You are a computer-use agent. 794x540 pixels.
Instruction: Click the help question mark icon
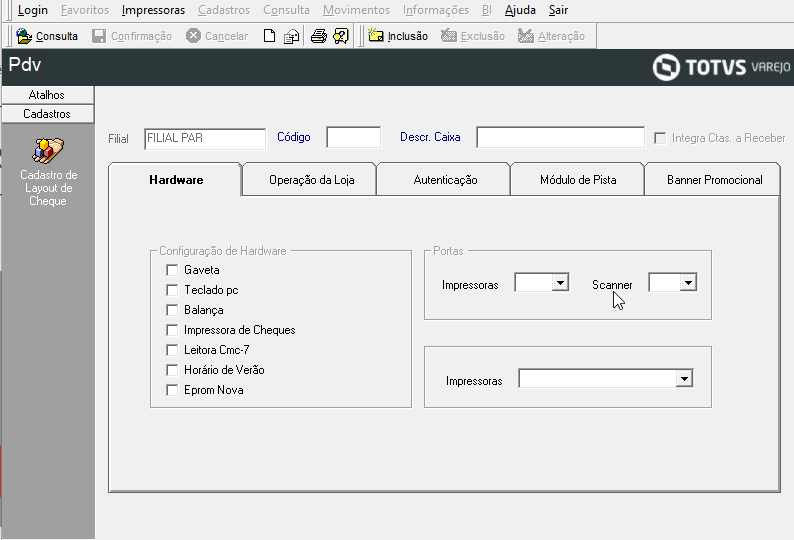[341, 36]
